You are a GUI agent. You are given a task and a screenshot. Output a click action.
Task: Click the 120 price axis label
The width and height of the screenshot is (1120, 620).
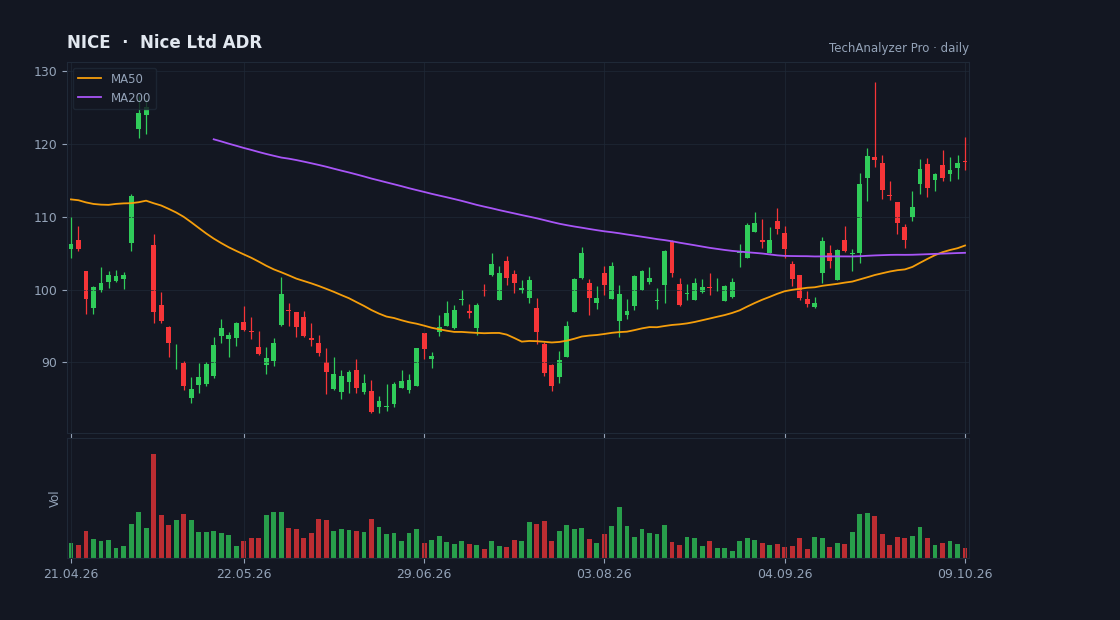pyautogui.click(x=45, y=144)
